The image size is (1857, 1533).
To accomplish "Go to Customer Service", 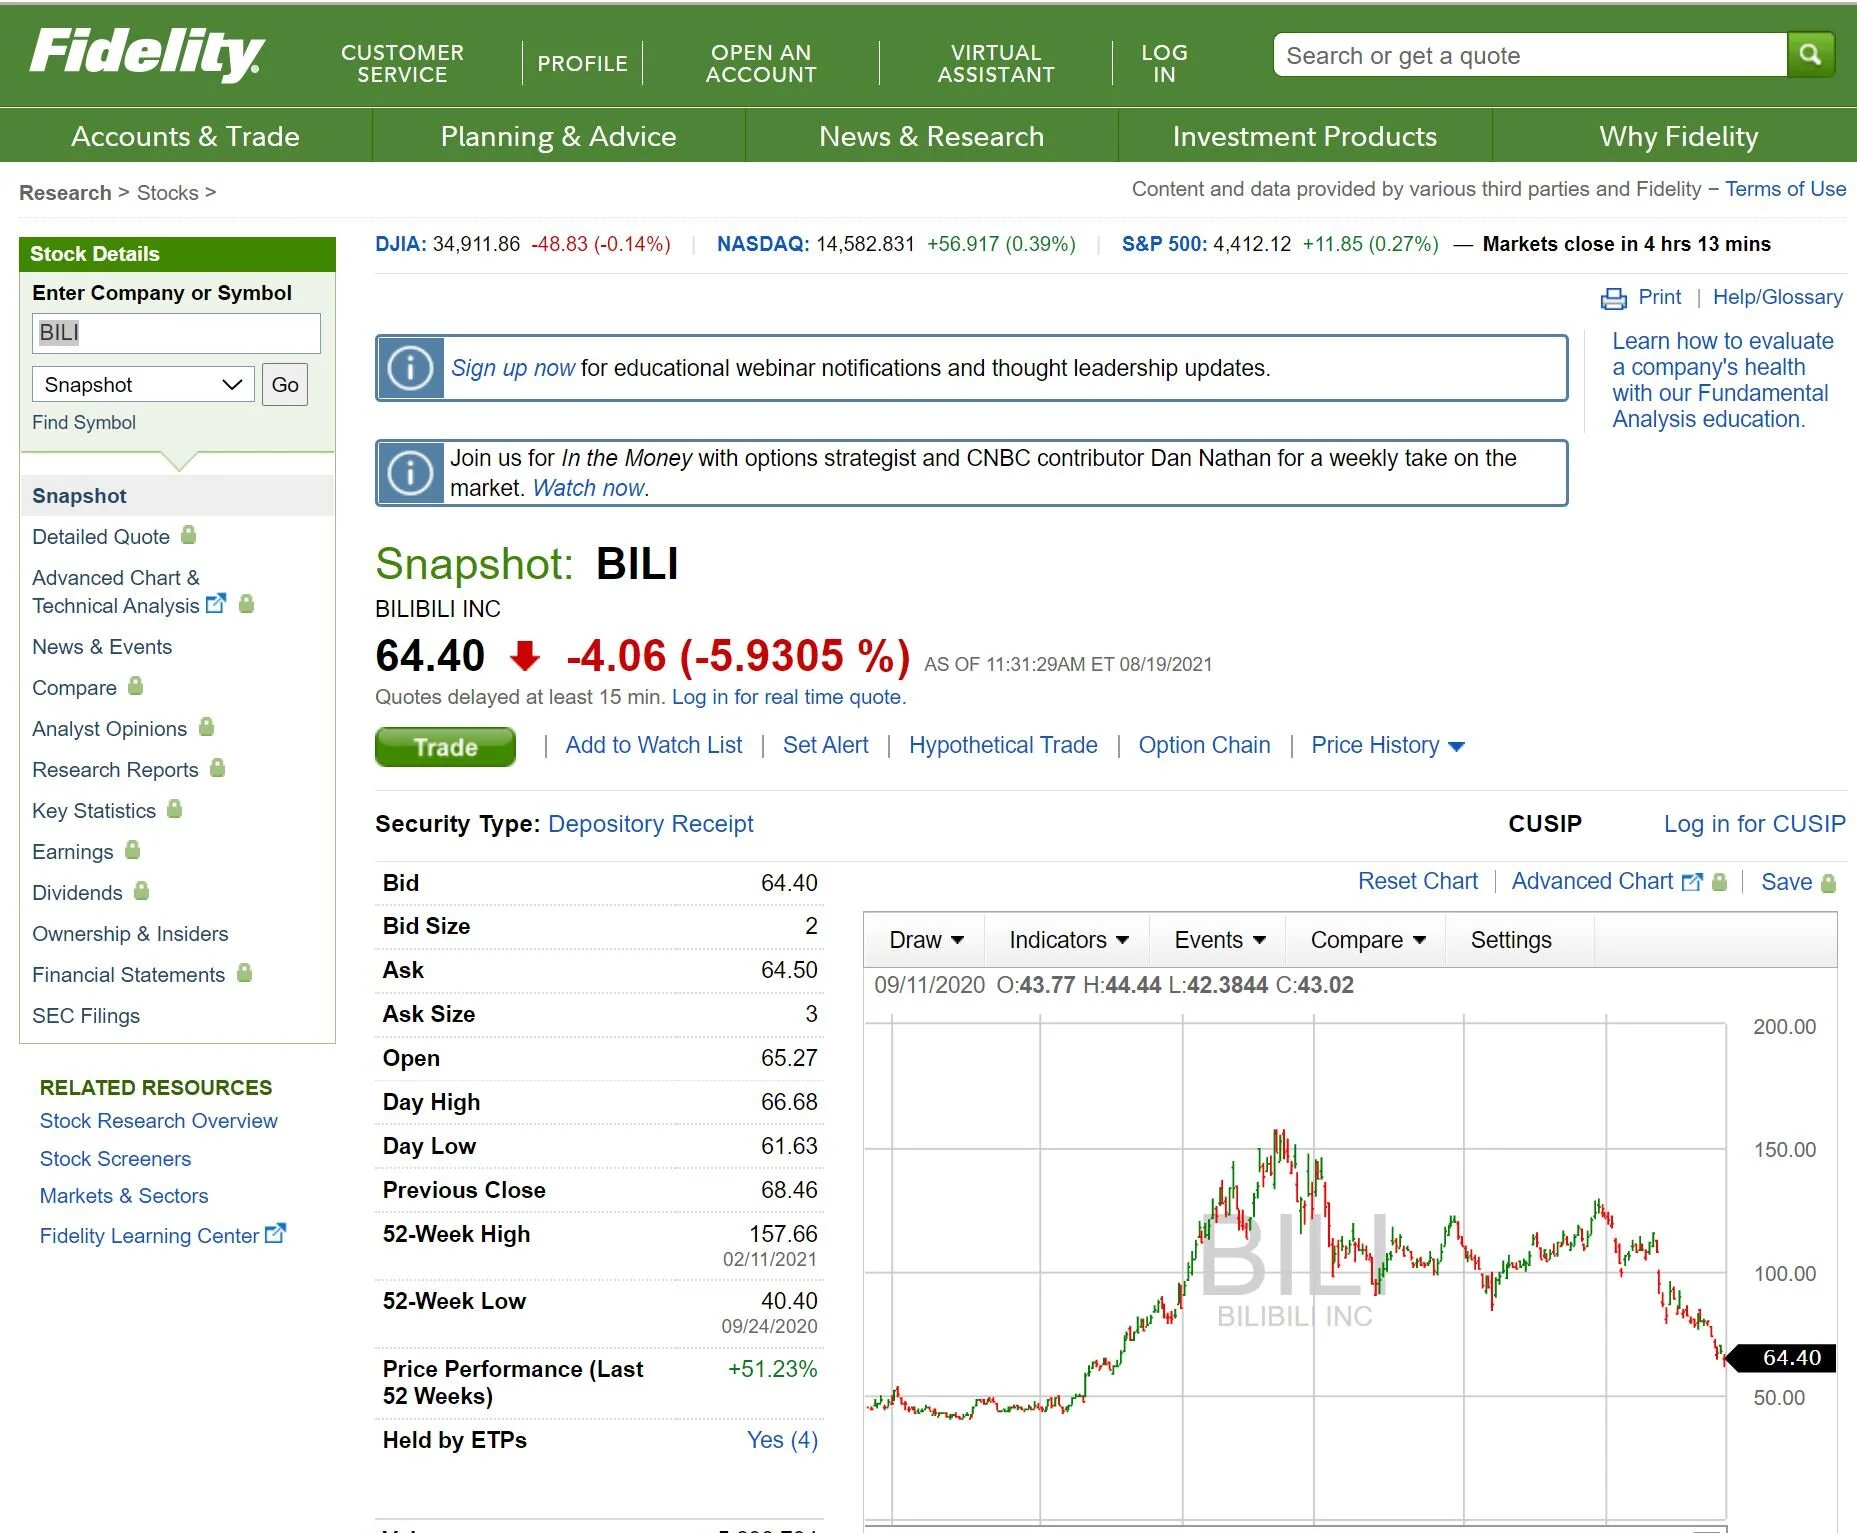I will click(x=402, y=63).
